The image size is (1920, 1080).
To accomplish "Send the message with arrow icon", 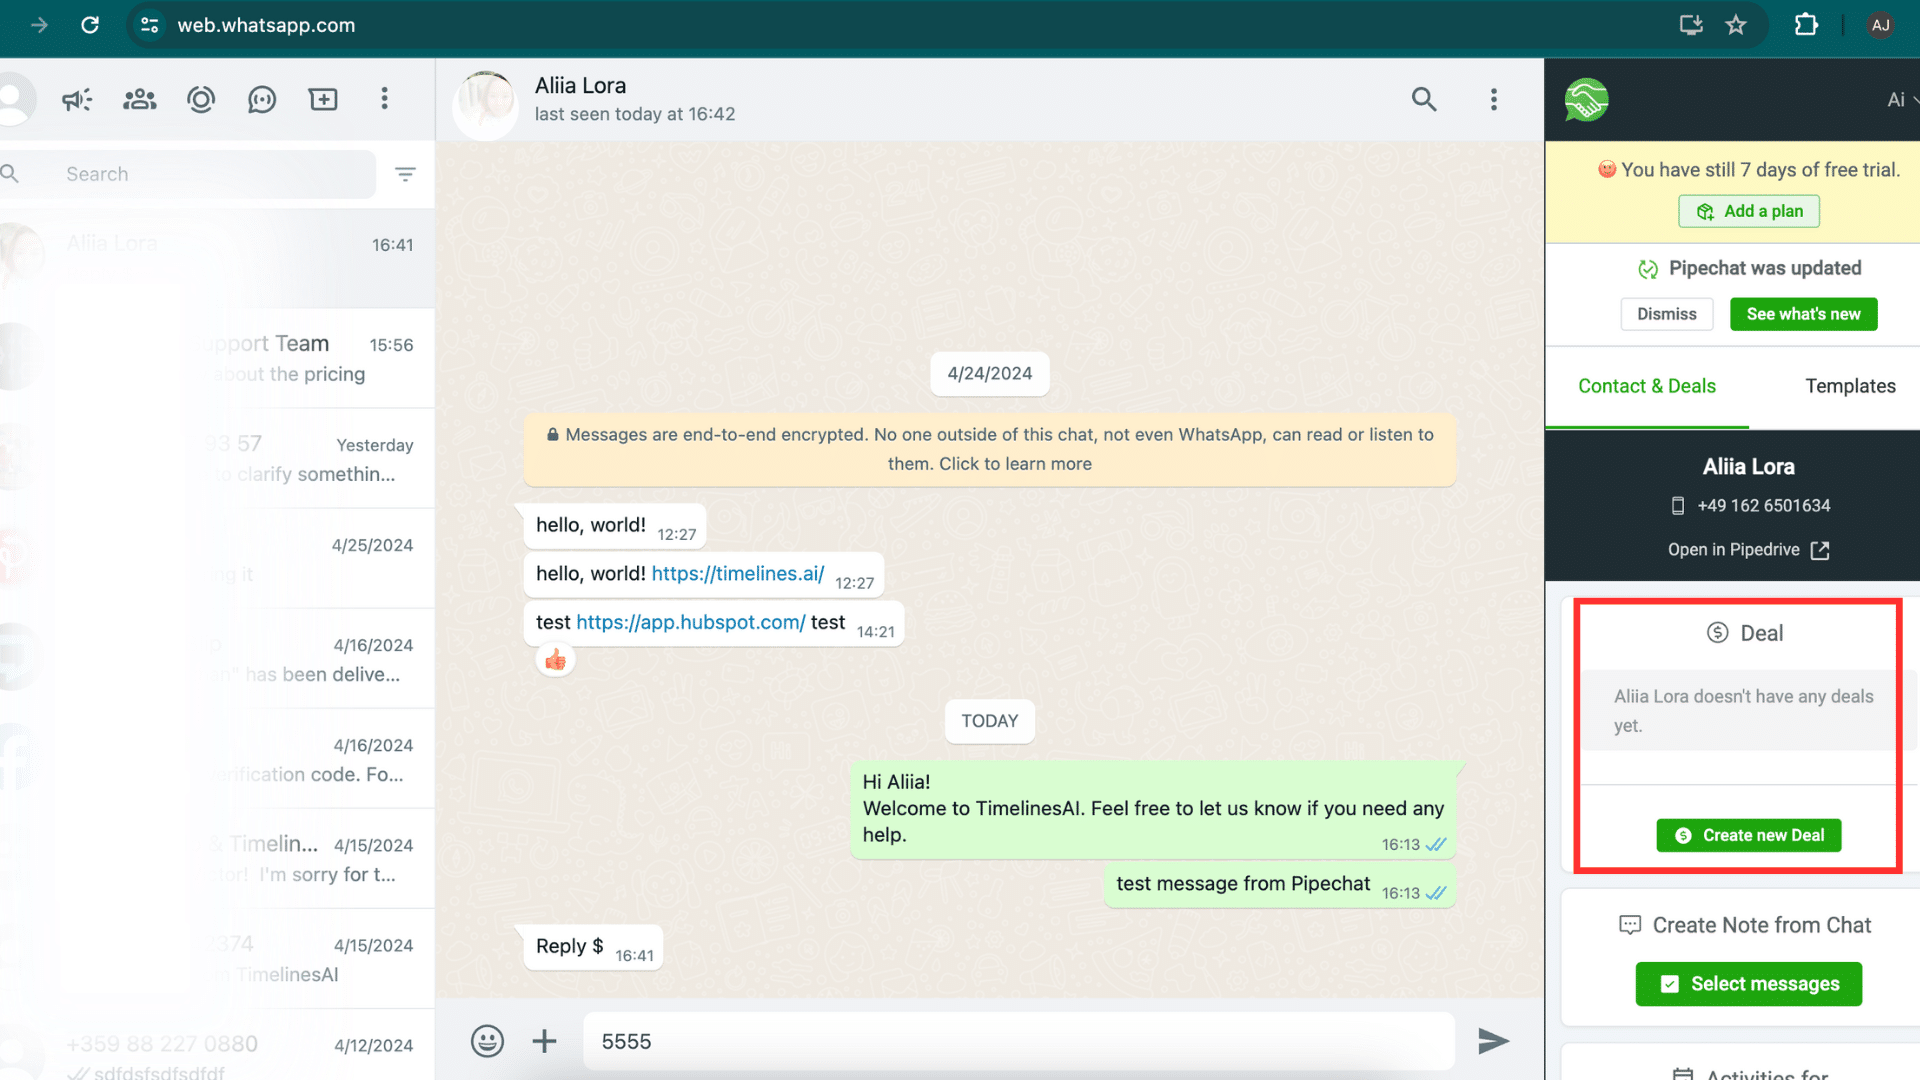I will coord(1493,1041).
